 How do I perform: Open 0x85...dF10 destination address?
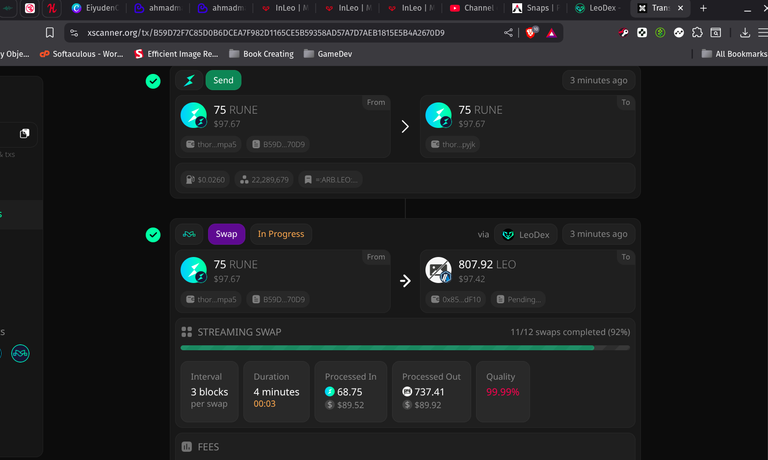point(456,299)
